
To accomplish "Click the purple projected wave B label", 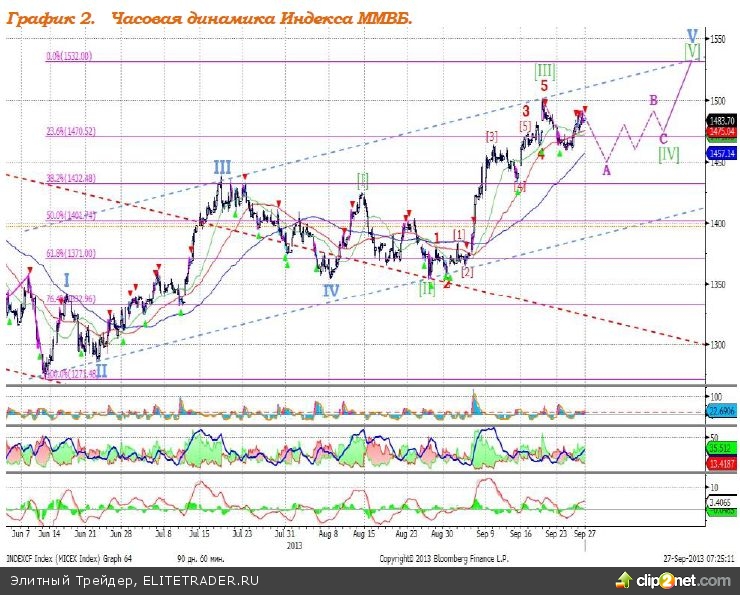I will pyautogui.click(x=653, y=100).
